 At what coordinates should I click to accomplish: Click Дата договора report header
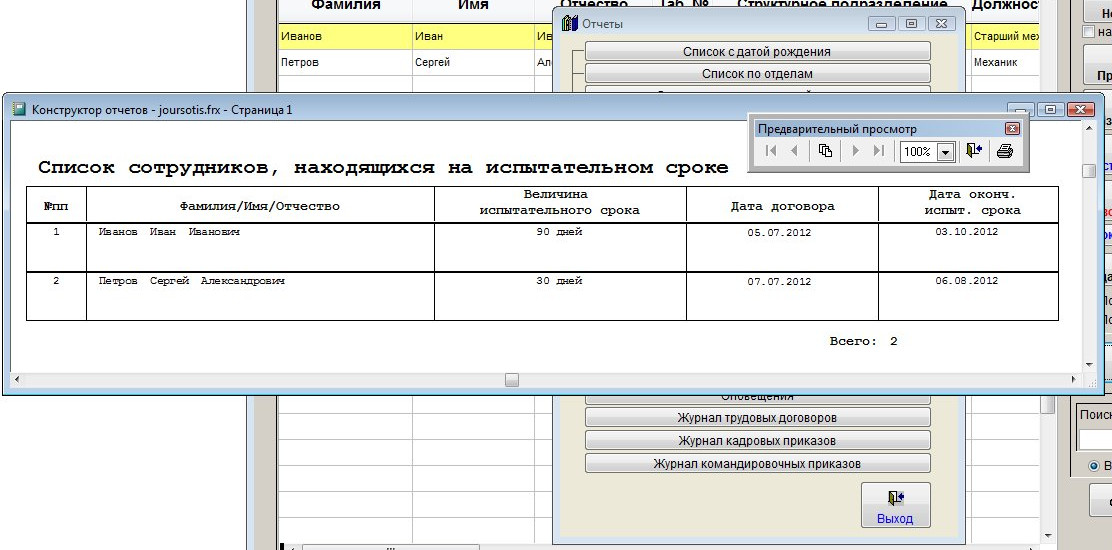click(783, 206)
